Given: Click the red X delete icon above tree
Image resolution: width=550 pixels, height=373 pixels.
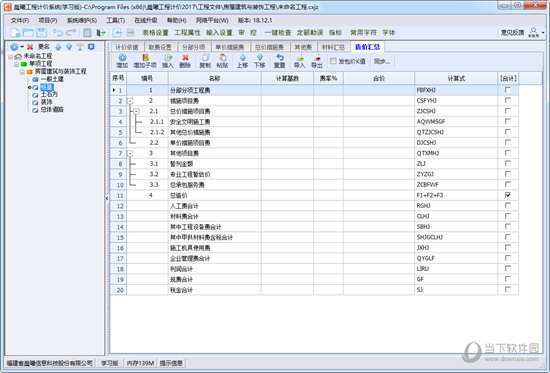Looking at the screenshot, I should pyautogui.click(x=30, y=47).
